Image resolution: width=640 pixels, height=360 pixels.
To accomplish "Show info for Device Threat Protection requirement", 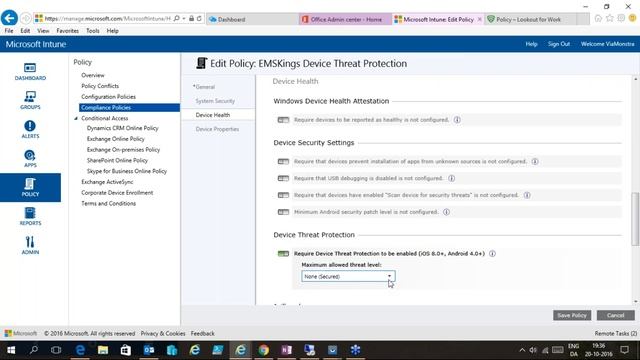I will tap(492, 253).
